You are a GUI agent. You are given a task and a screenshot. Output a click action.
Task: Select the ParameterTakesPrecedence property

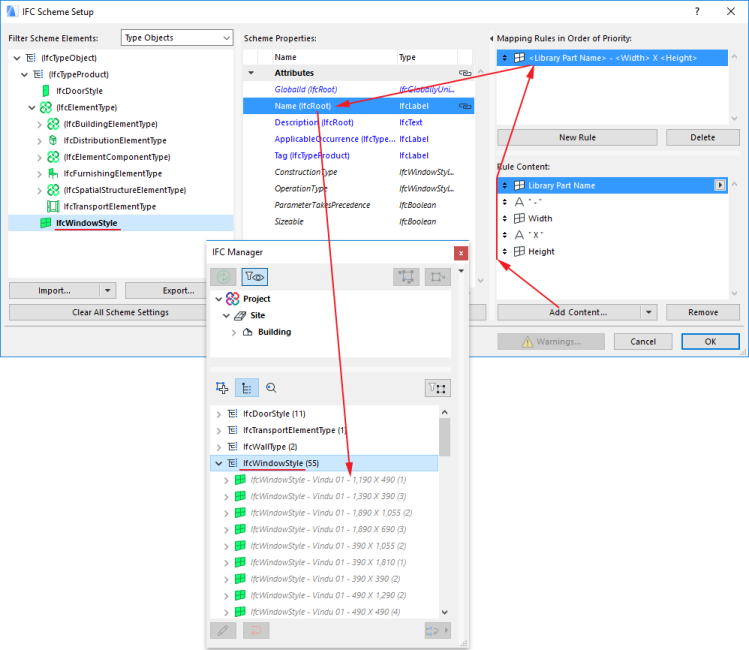tap(358, 205)
